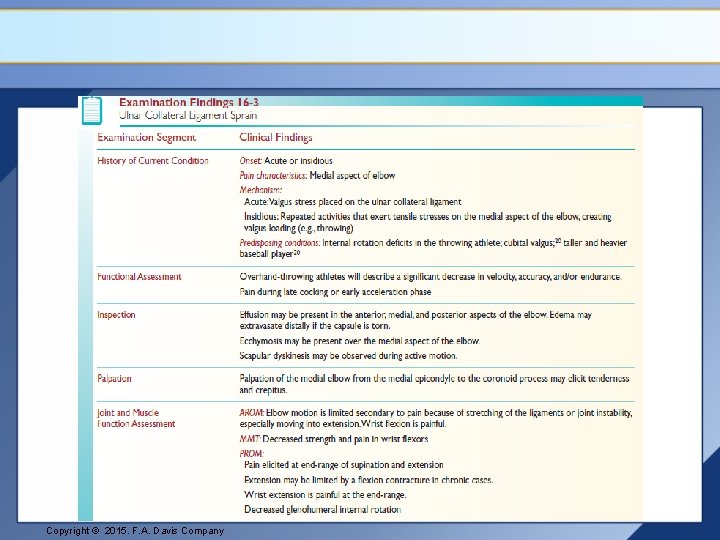The width and height of the screenshot is (720, 540).
Task: Click 'Pain during late cocking' line
Action: (335, 292)
